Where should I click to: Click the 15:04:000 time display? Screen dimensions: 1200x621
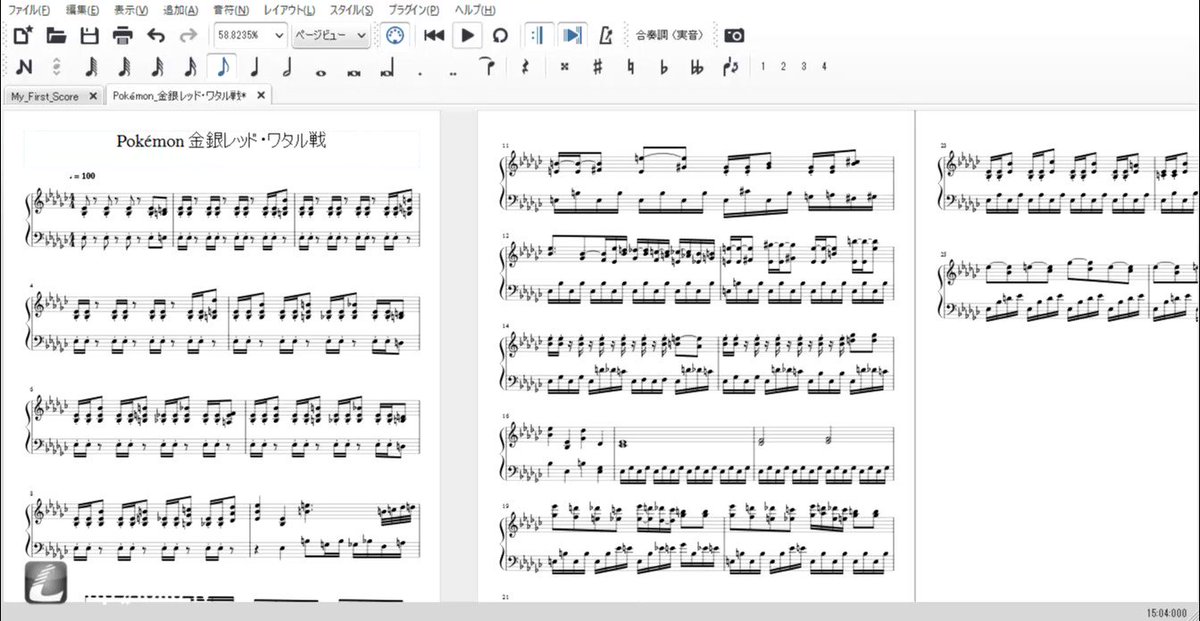click(x=1166, y=611)
